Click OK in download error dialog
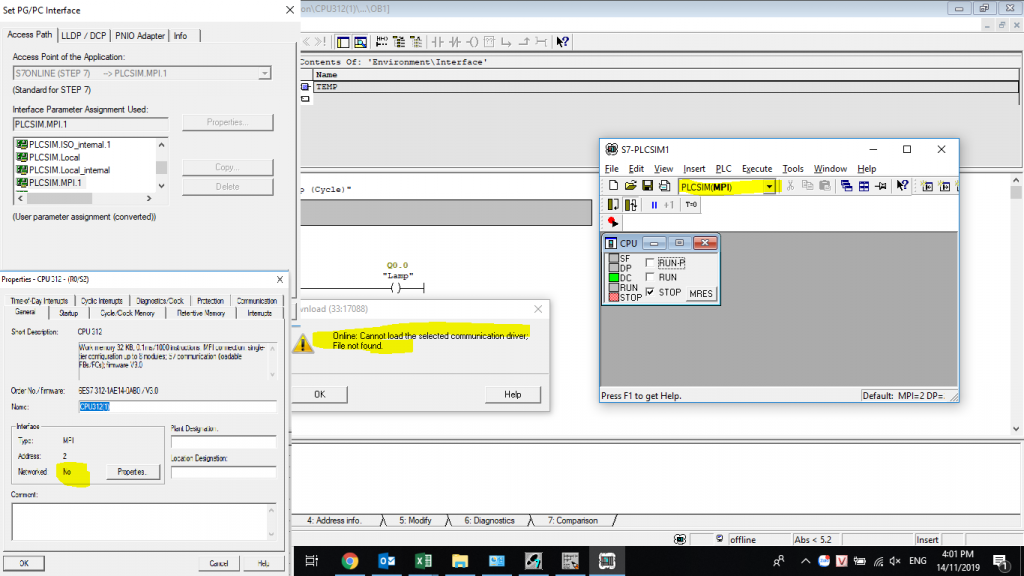The image size is (1024, 576). click(x=319, y=394)
